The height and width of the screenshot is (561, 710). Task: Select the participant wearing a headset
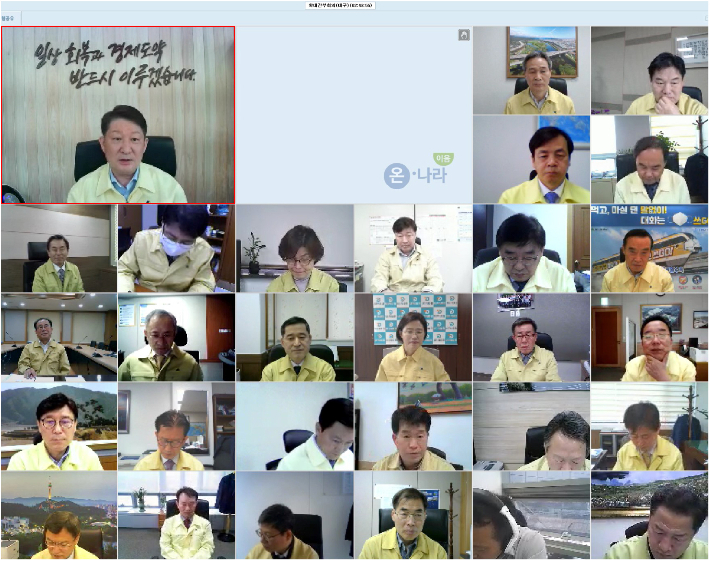pyautogui.click(x=530, y=516)
